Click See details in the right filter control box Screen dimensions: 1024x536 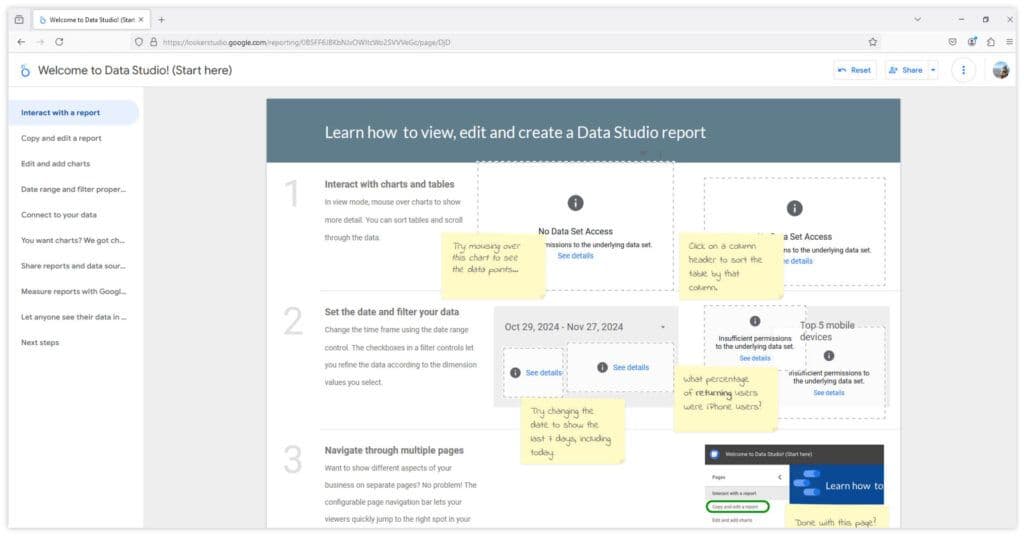click(631, 368)
